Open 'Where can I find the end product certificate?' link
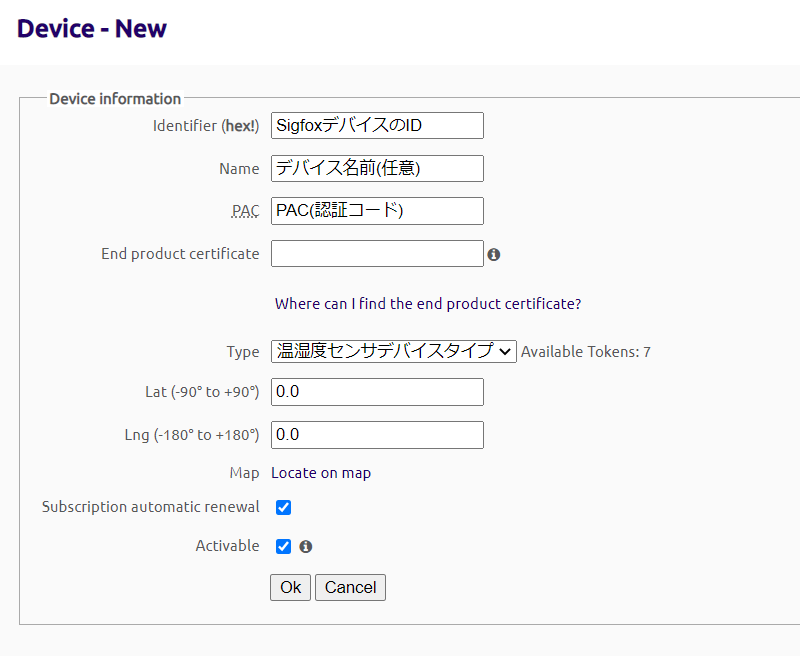Viewport: 800px width, 656px height. point(428,304)
